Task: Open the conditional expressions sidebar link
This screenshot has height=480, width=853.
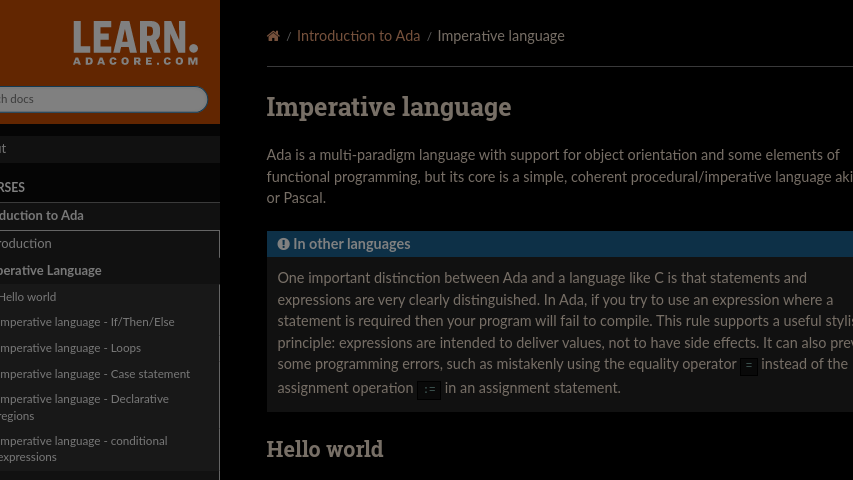Action: (x=83, y=449)
